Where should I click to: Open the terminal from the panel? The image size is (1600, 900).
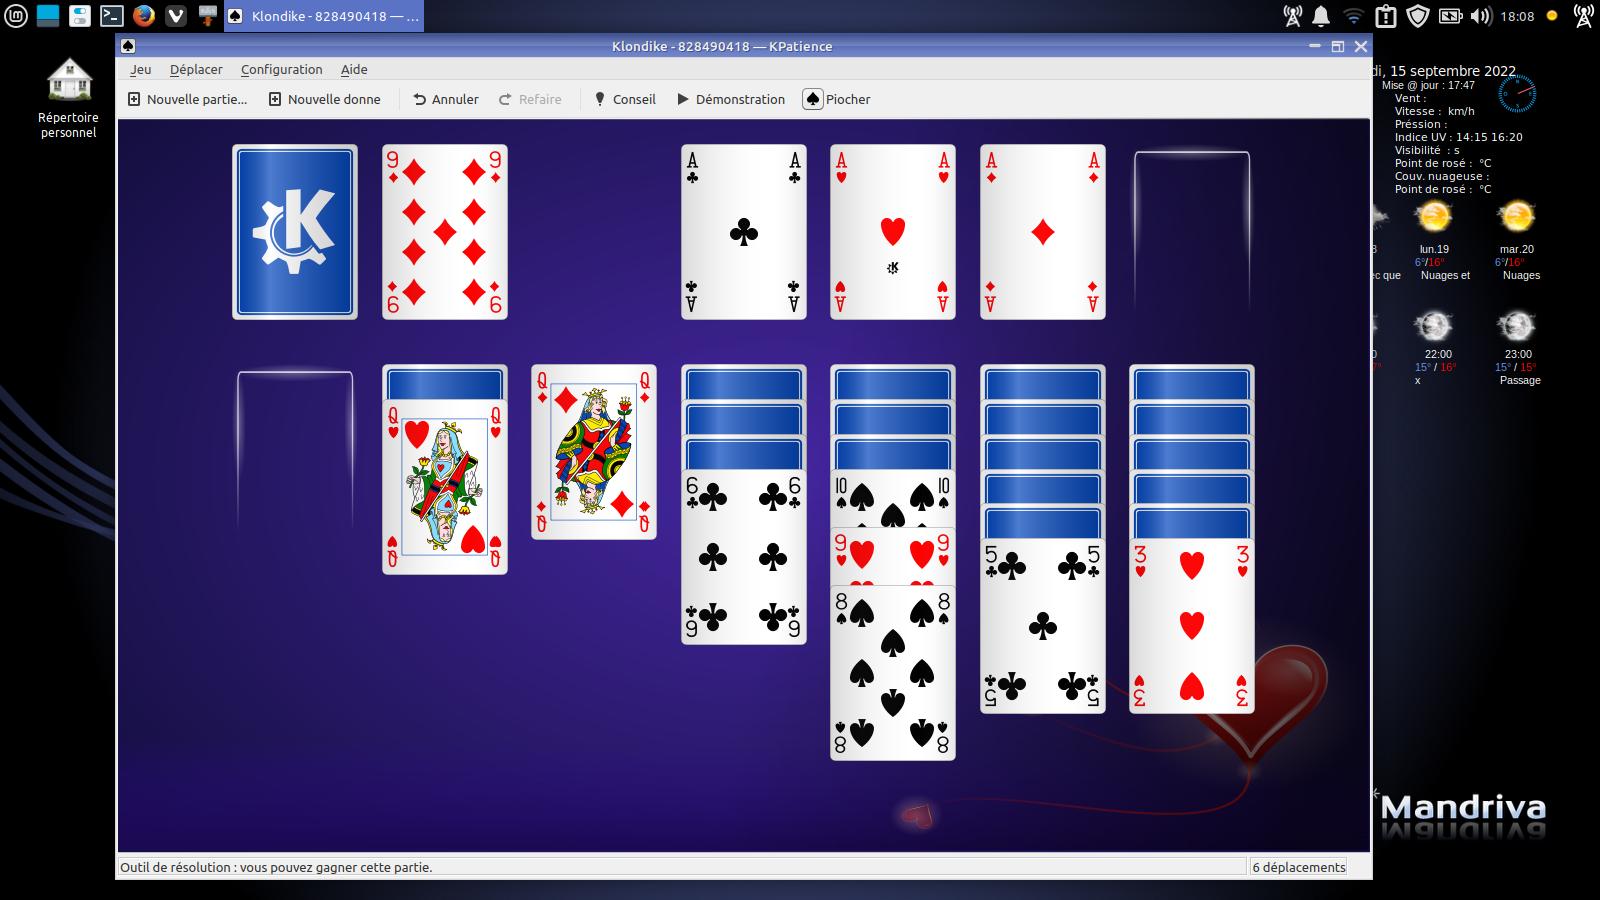click(x=111, y=15)
